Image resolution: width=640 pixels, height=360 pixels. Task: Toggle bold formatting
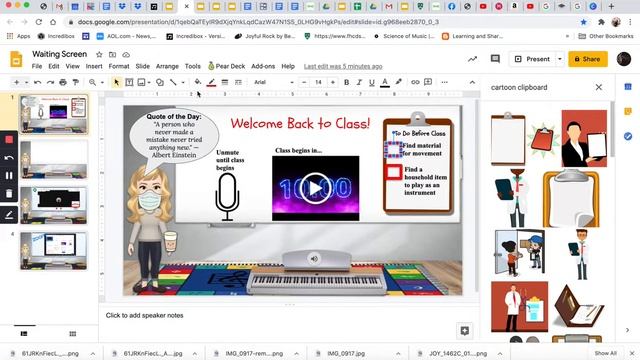coord(347,82)
